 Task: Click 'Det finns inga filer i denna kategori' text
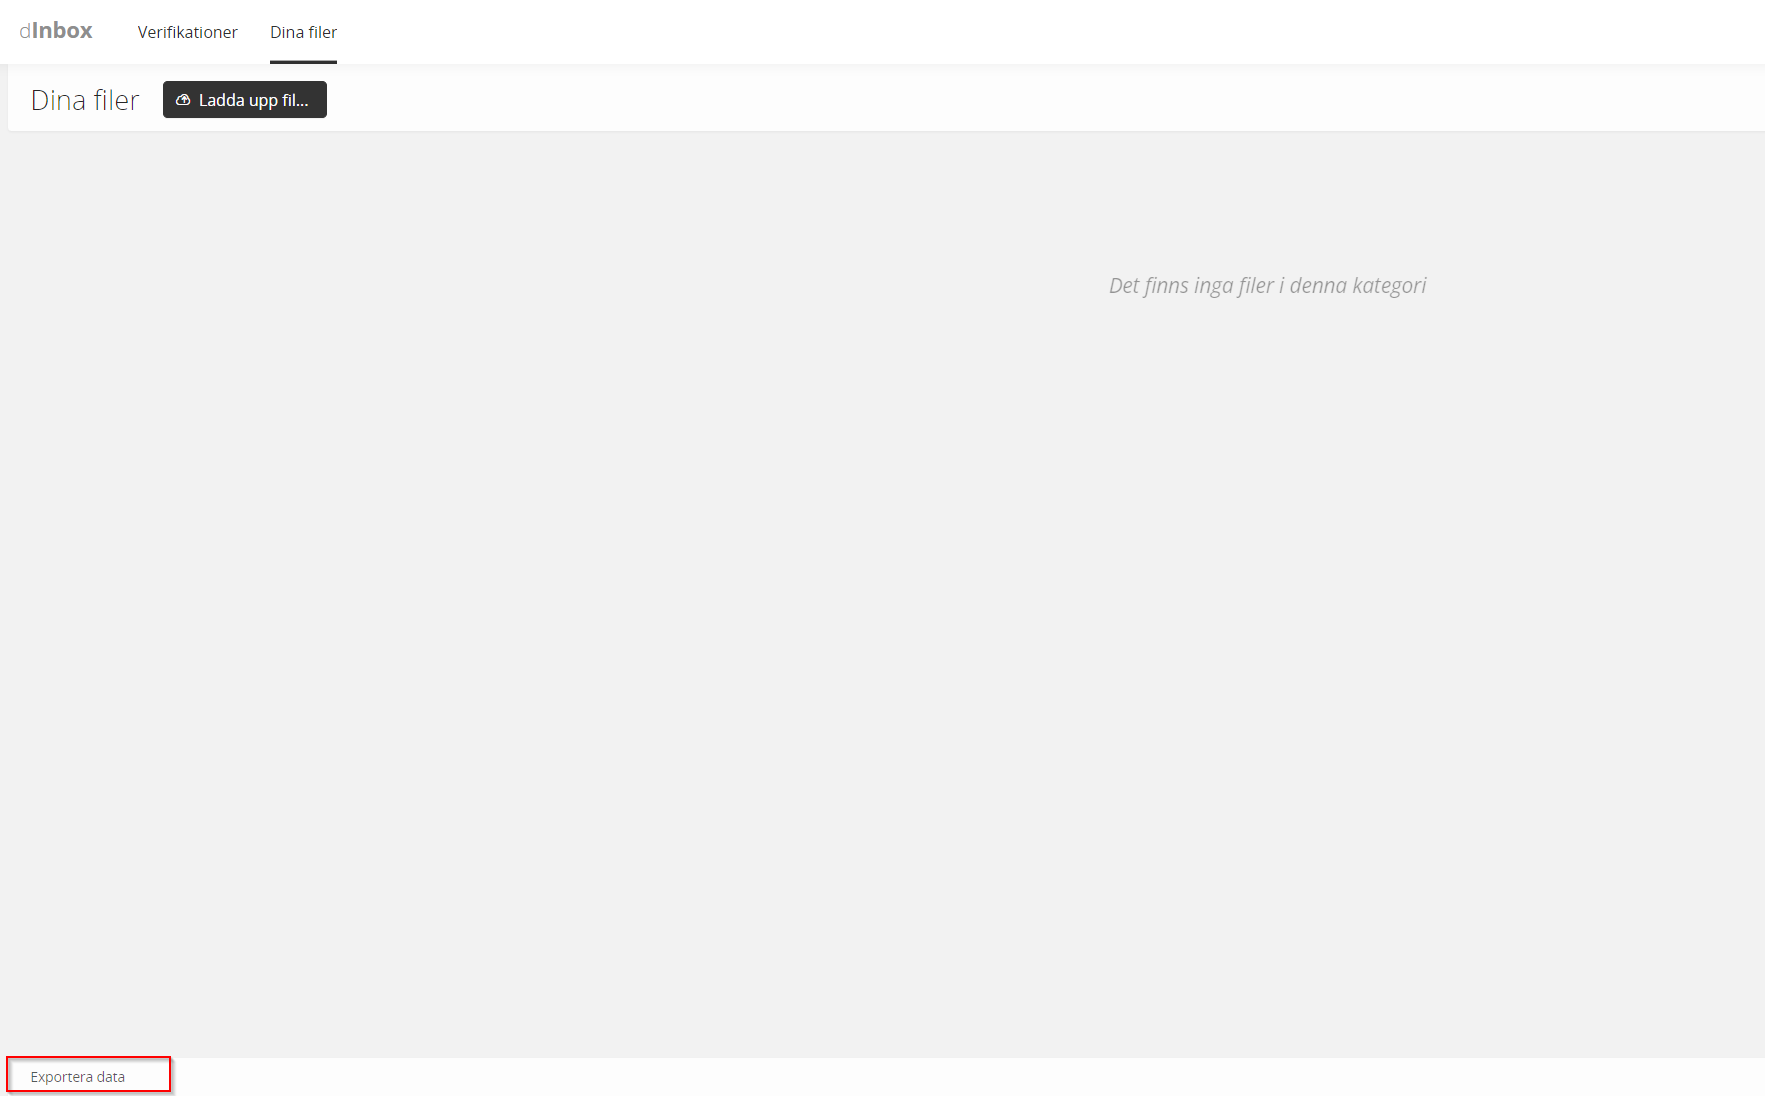coord(1267,286)
